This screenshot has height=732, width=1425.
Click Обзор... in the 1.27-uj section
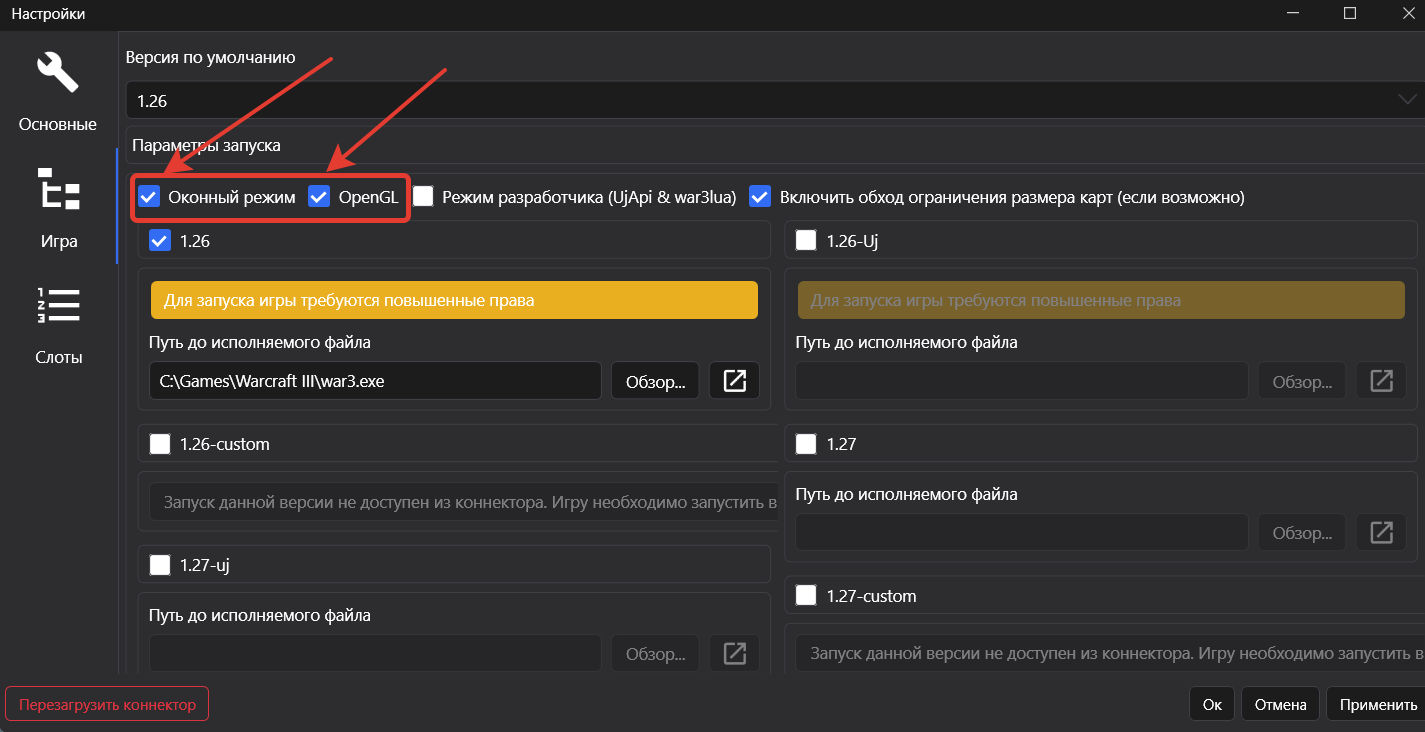click(655, 654)
